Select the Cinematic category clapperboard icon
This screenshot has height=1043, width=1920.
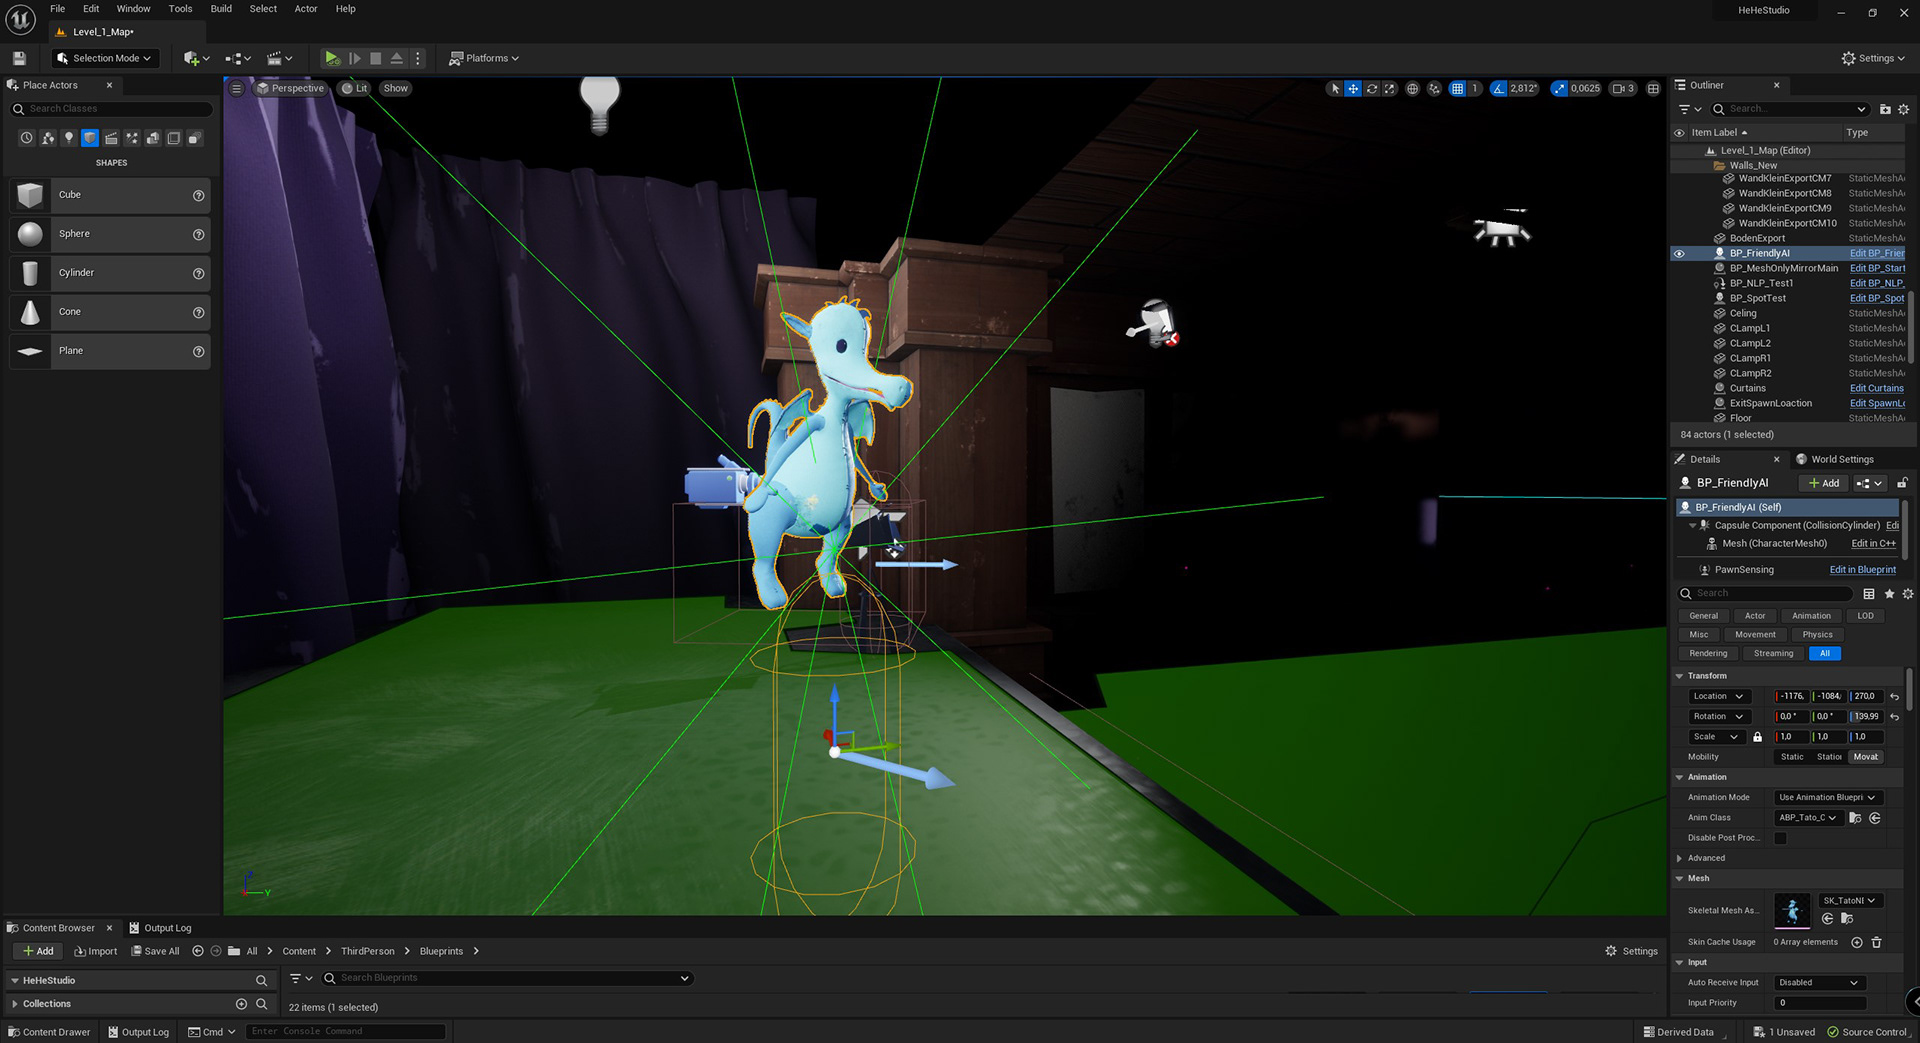coord(111,138)
